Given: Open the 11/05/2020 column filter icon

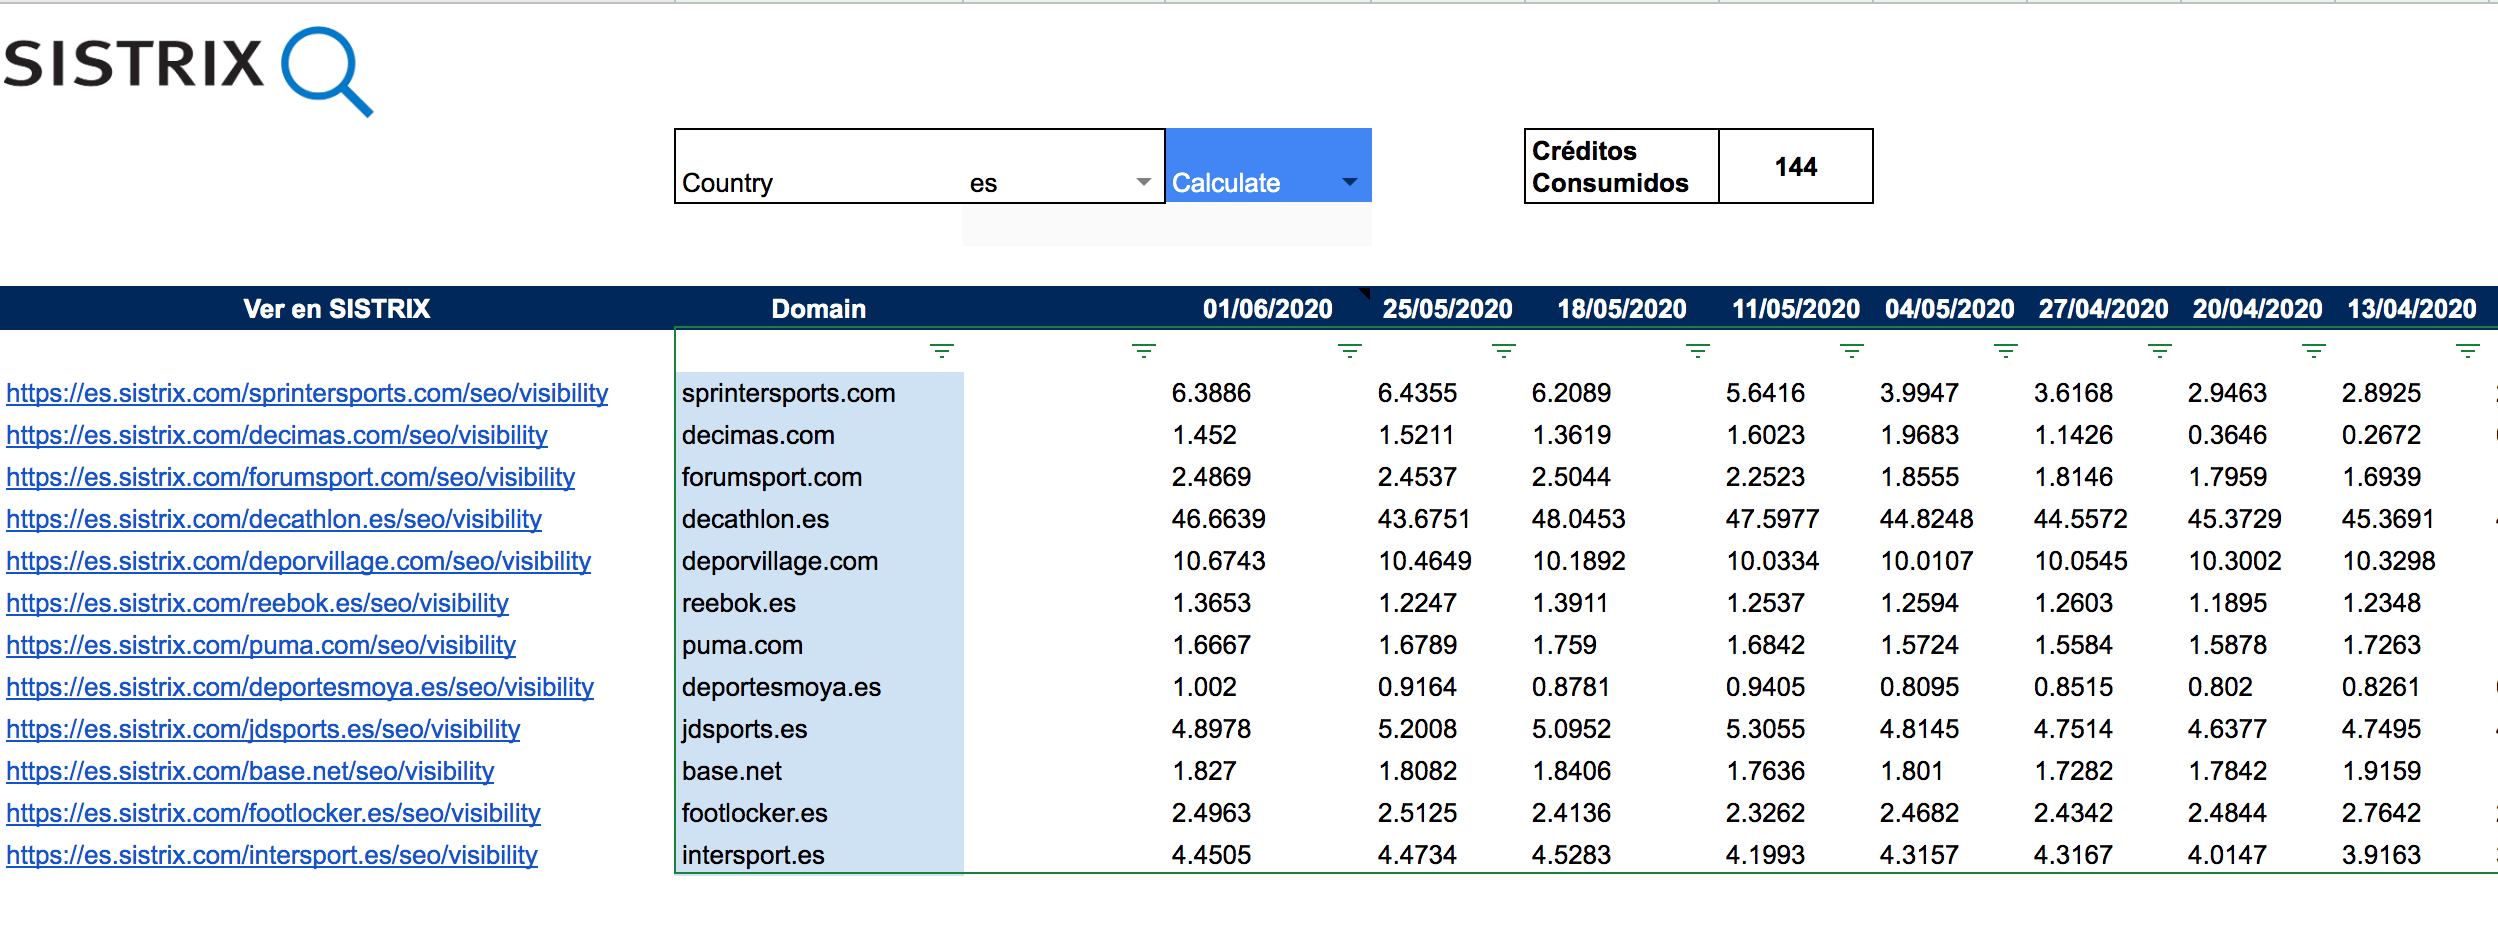Looking at the screenshot, I should [1851, 351].
